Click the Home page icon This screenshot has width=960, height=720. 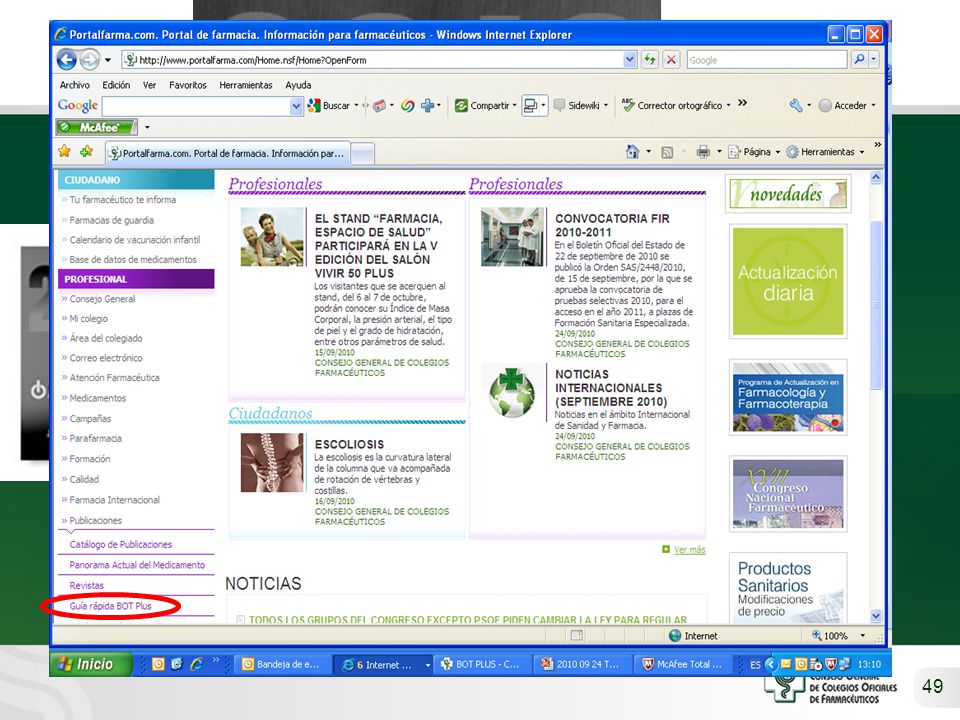coord(632,152)
